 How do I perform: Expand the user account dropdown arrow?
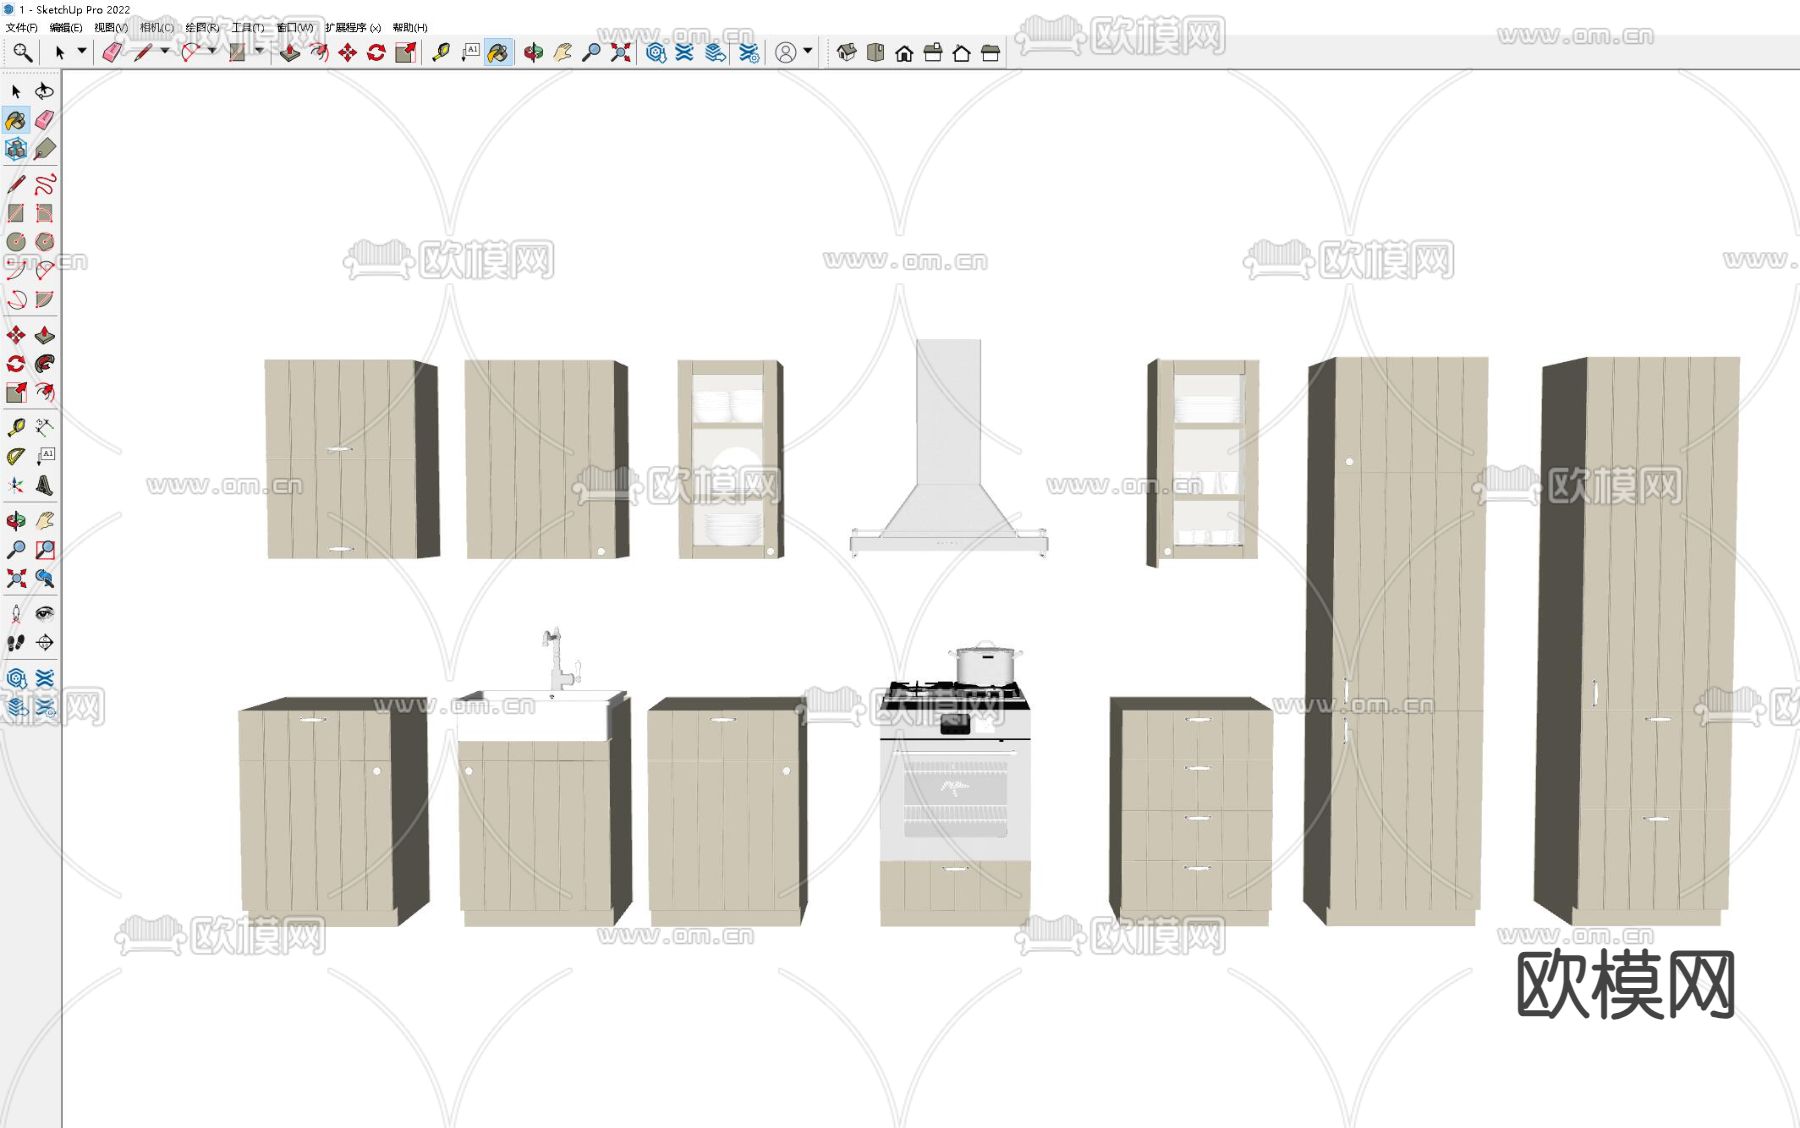(x=808, y=52)
